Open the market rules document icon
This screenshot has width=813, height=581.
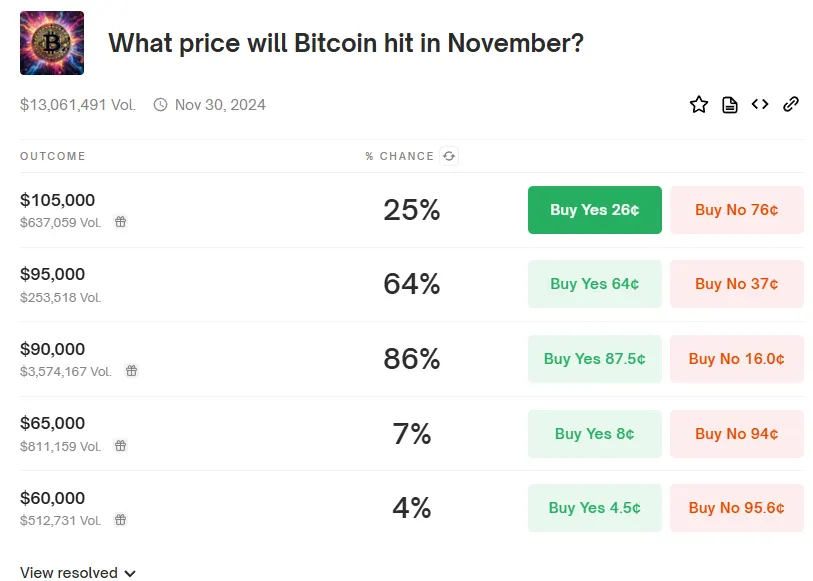(730, 104)
